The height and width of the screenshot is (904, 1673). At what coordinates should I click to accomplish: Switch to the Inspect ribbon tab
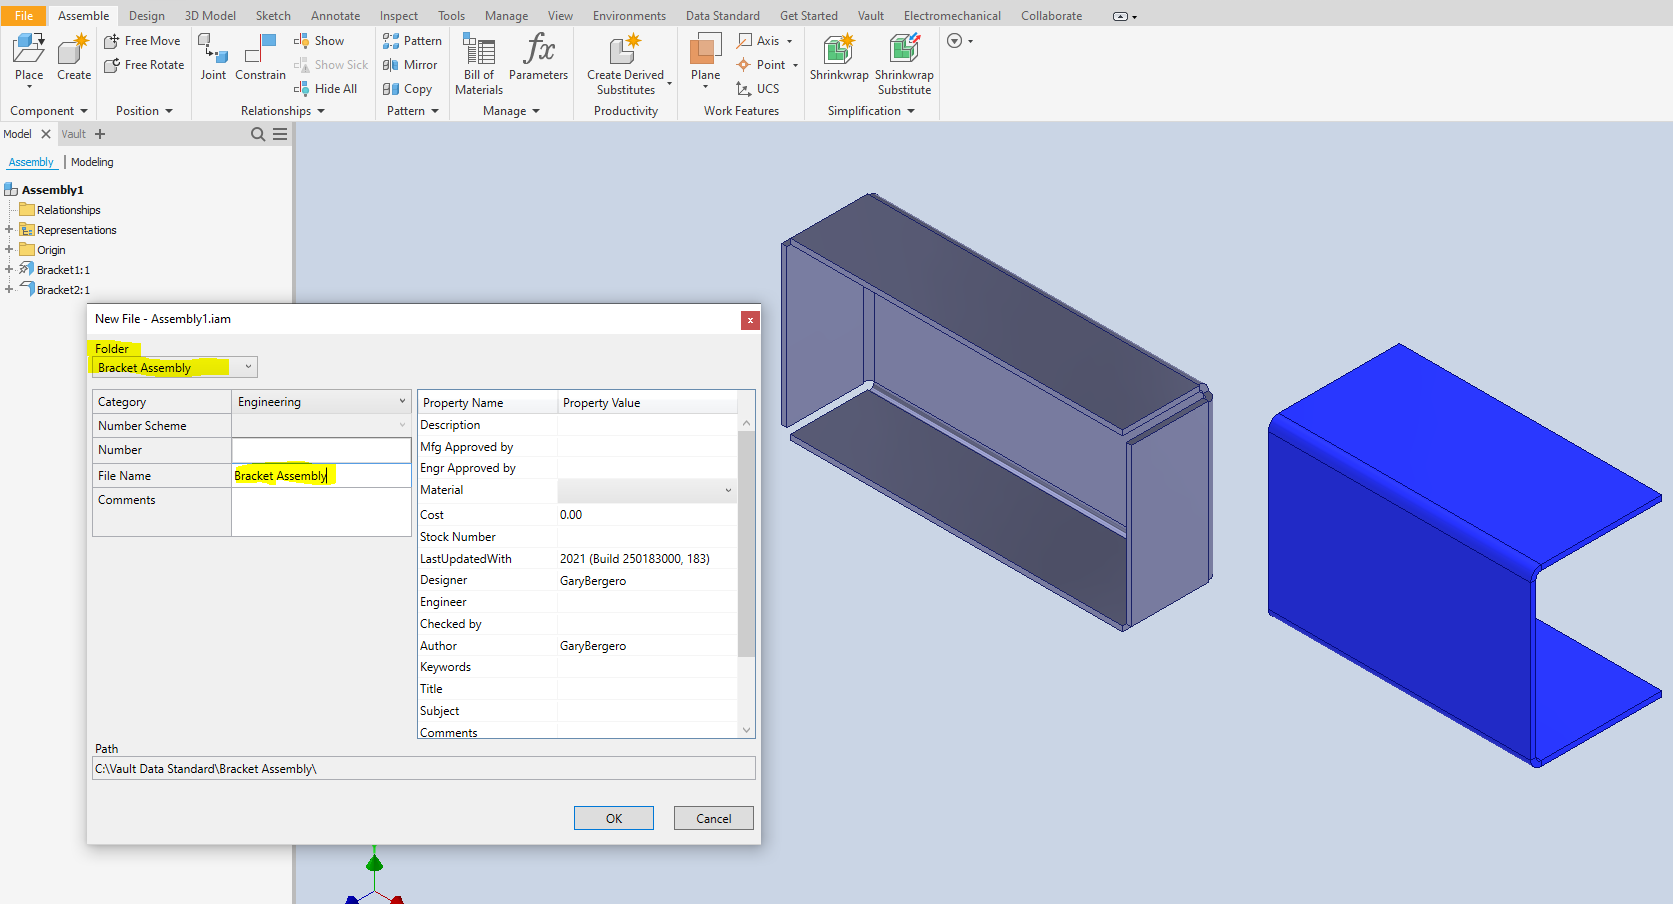click(399, 16)
